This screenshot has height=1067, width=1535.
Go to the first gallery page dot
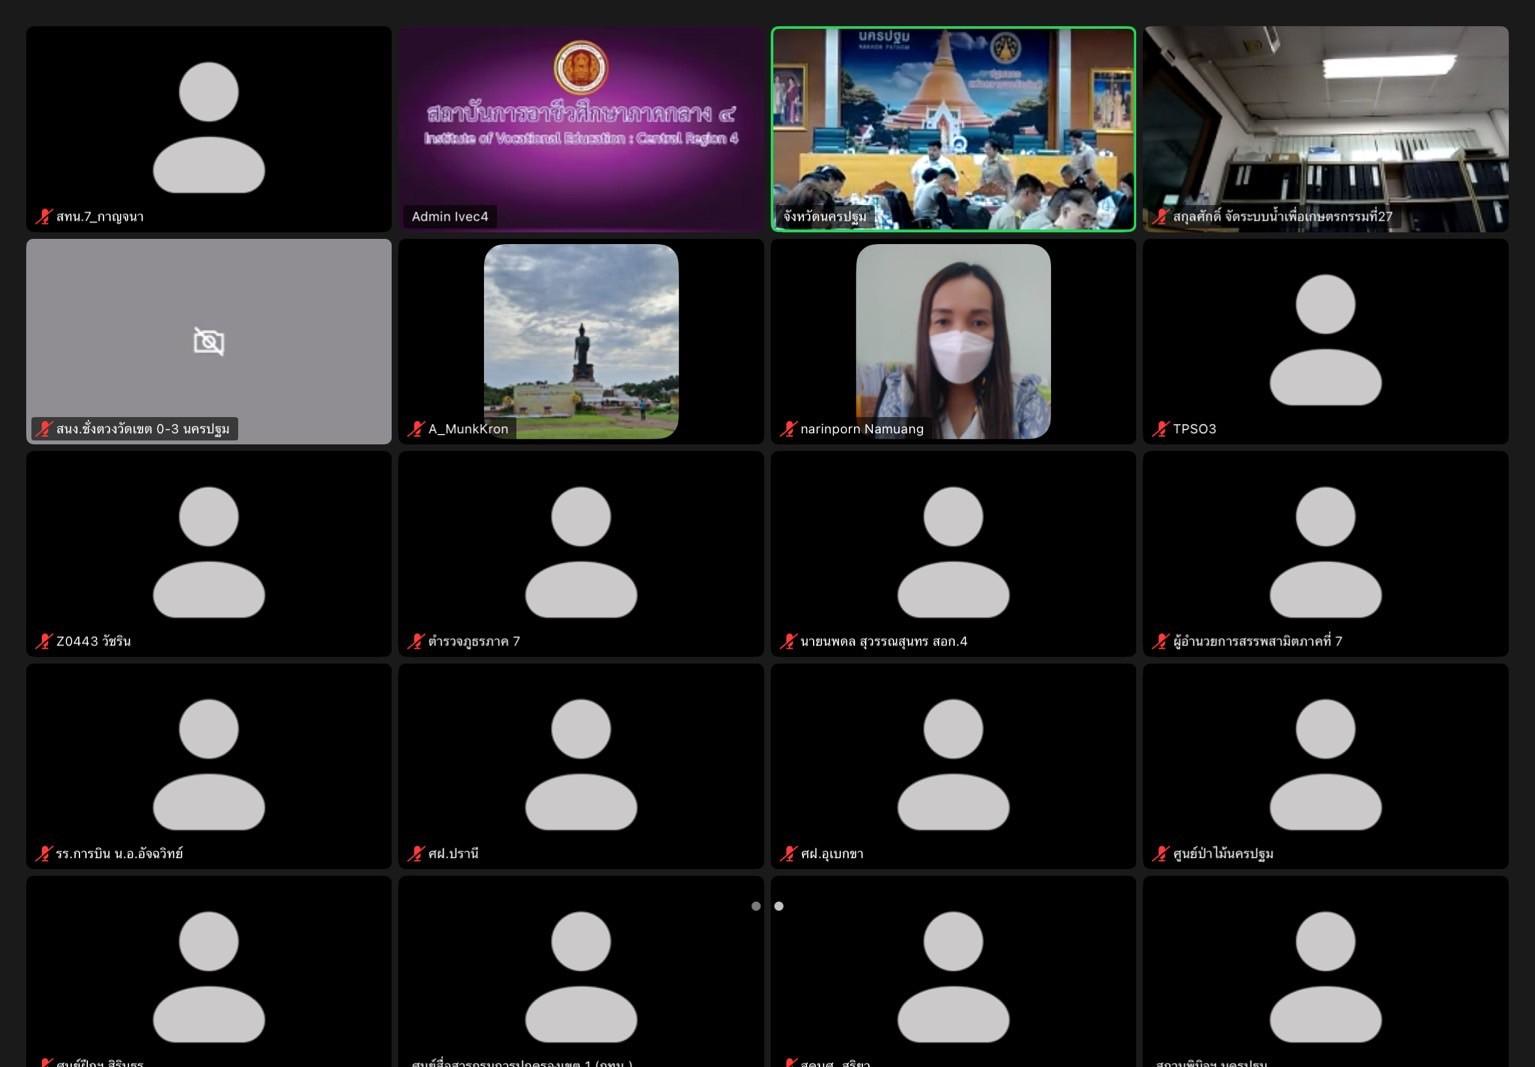(x=756, y=906)
